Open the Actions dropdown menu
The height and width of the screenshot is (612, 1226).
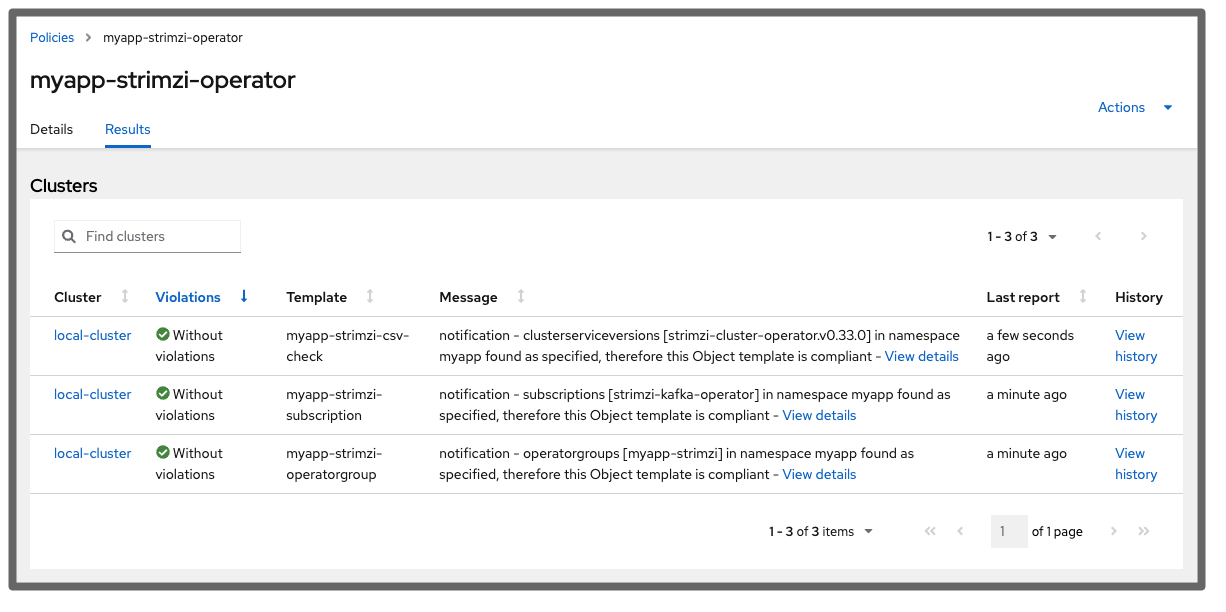[1134, 108]
